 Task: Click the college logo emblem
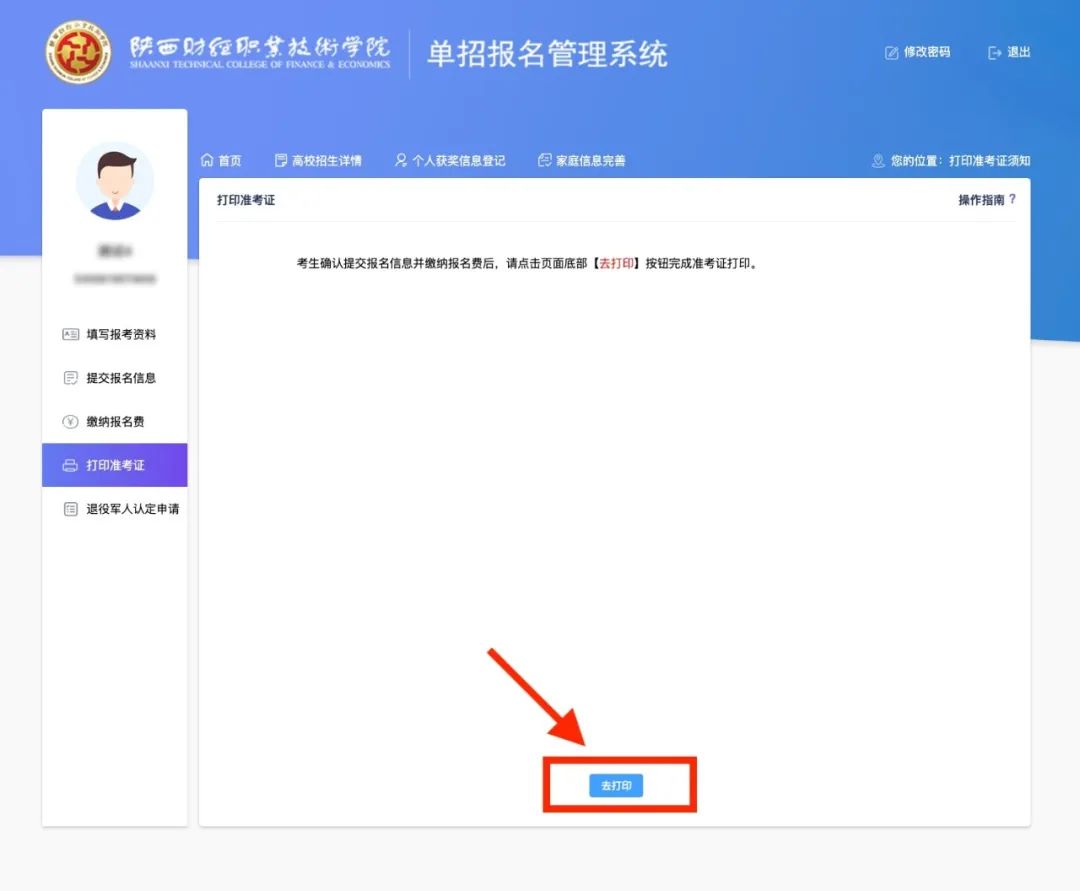(78, 52)
